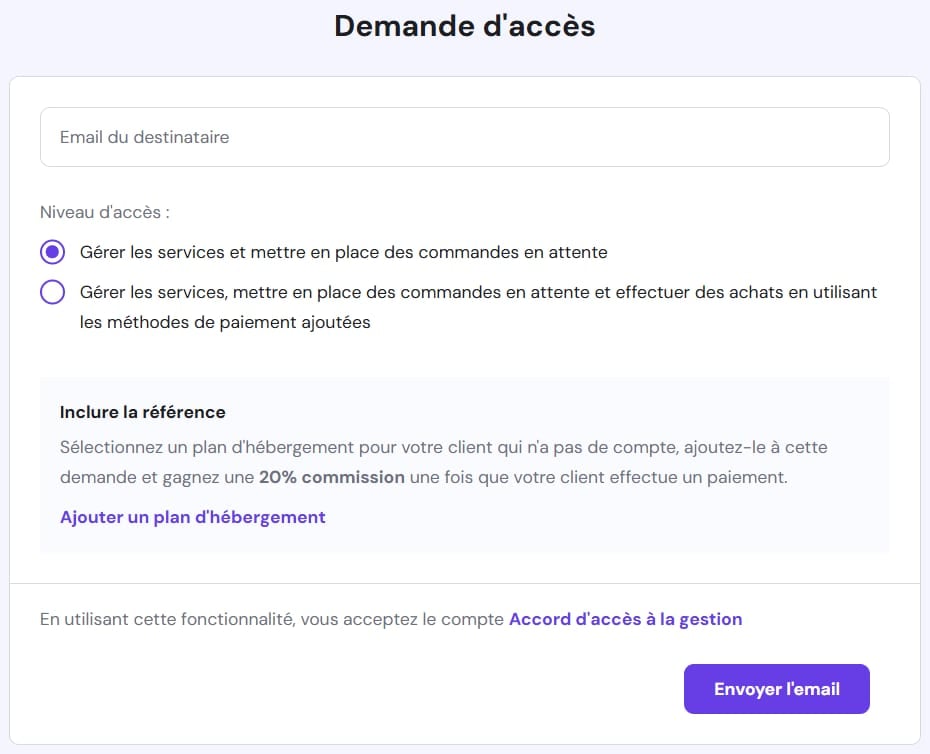Select the first access level radio button

tap(52, 252)
